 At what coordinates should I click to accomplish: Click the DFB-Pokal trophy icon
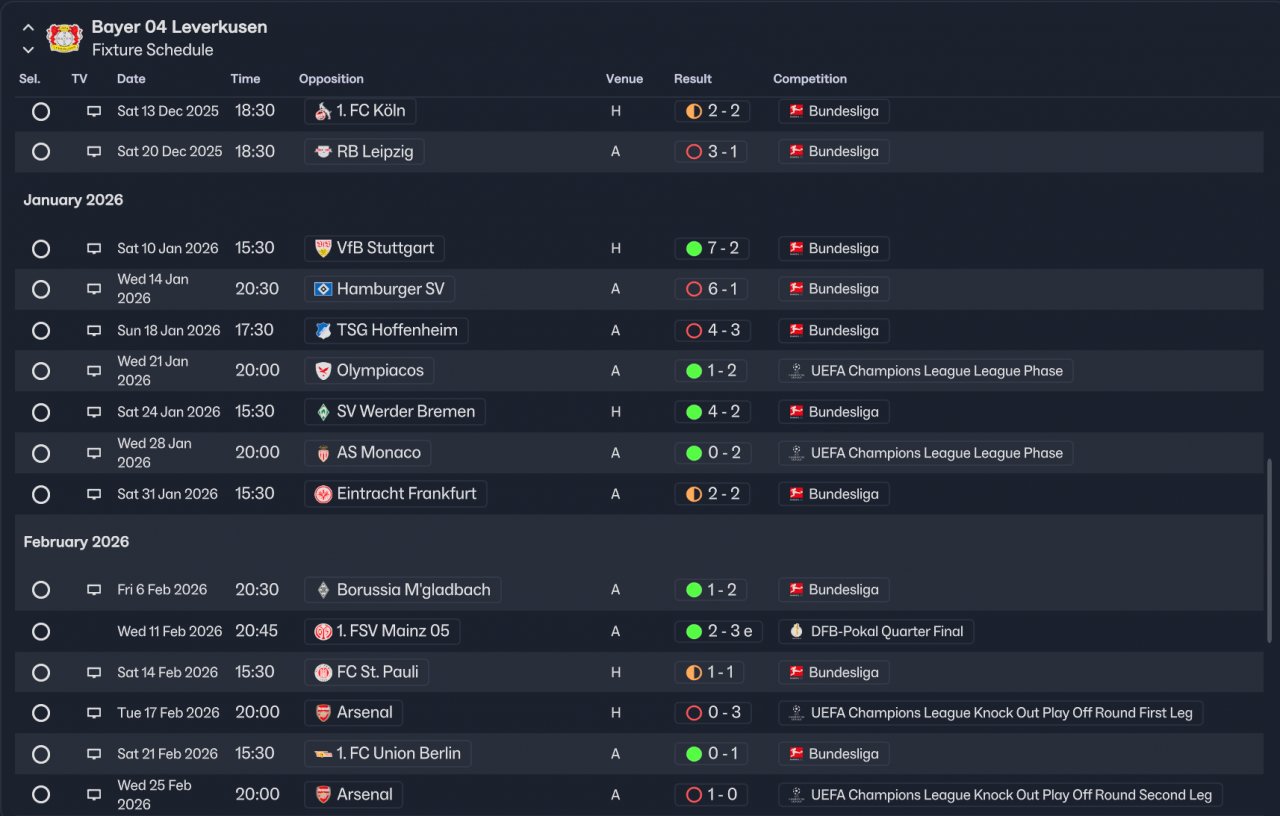(x=796, y=631)
